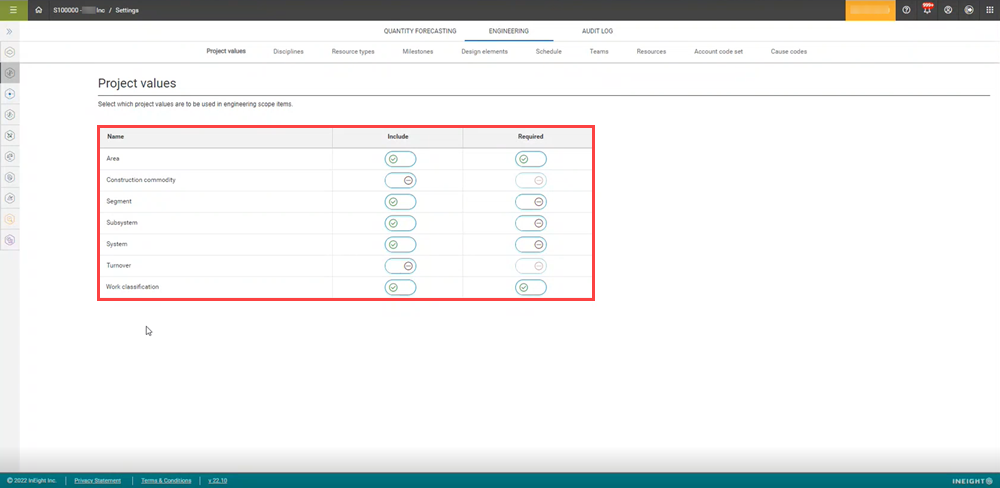Switch to Quantity Forecasting tab
1000x488 pixels.
420,31
